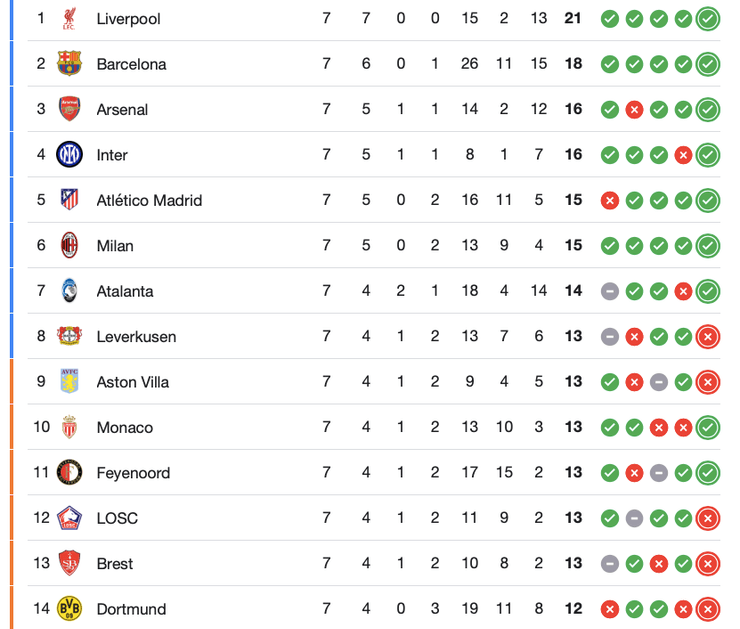Click Brest's club crest icon
This screenshot has height=629, width=740.
coord(69,563)
